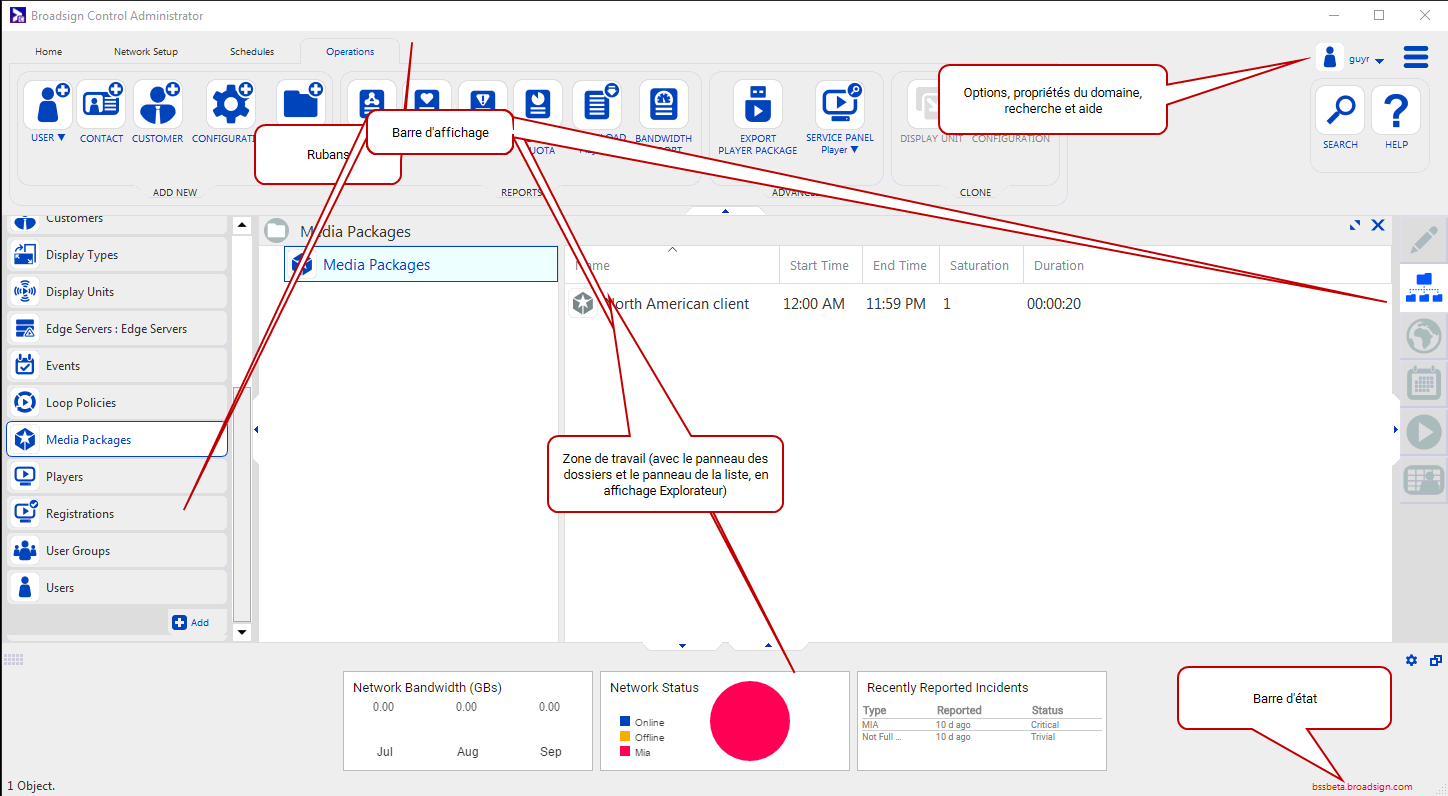Click the bssbeta.broadsign.com status text

1362,787
